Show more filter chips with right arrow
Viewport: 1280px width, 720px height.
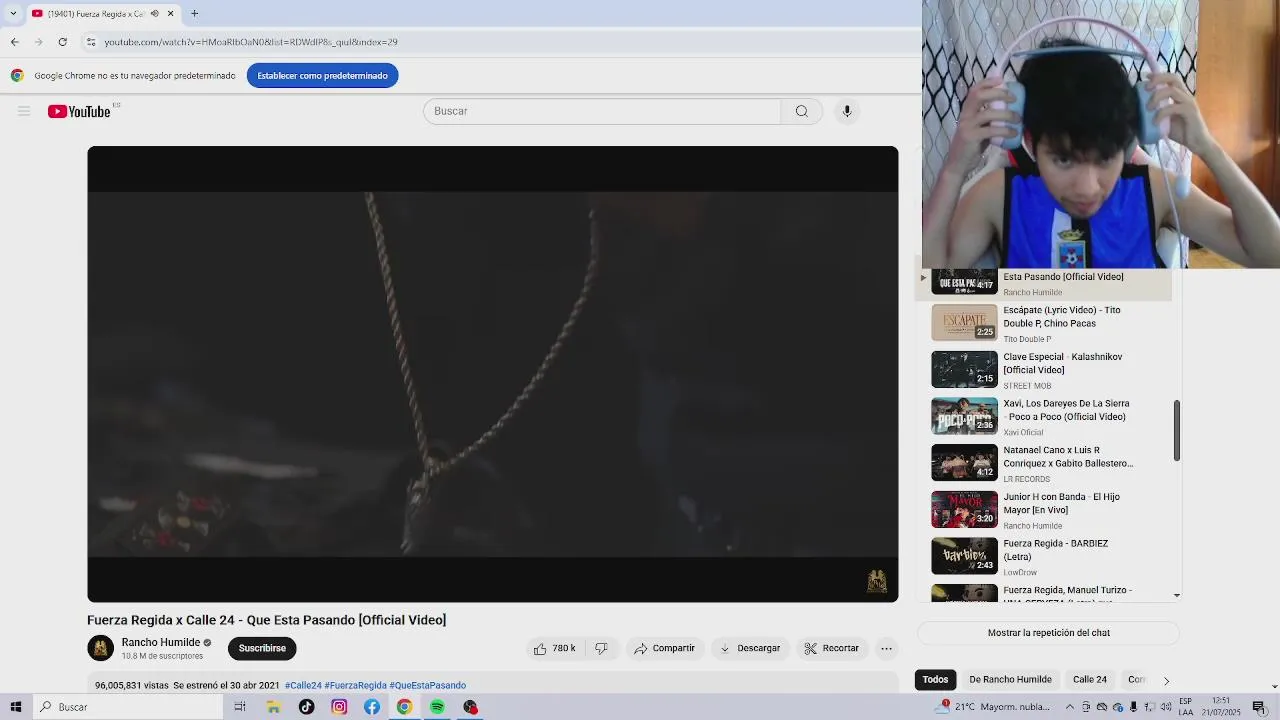(1166, 680)
